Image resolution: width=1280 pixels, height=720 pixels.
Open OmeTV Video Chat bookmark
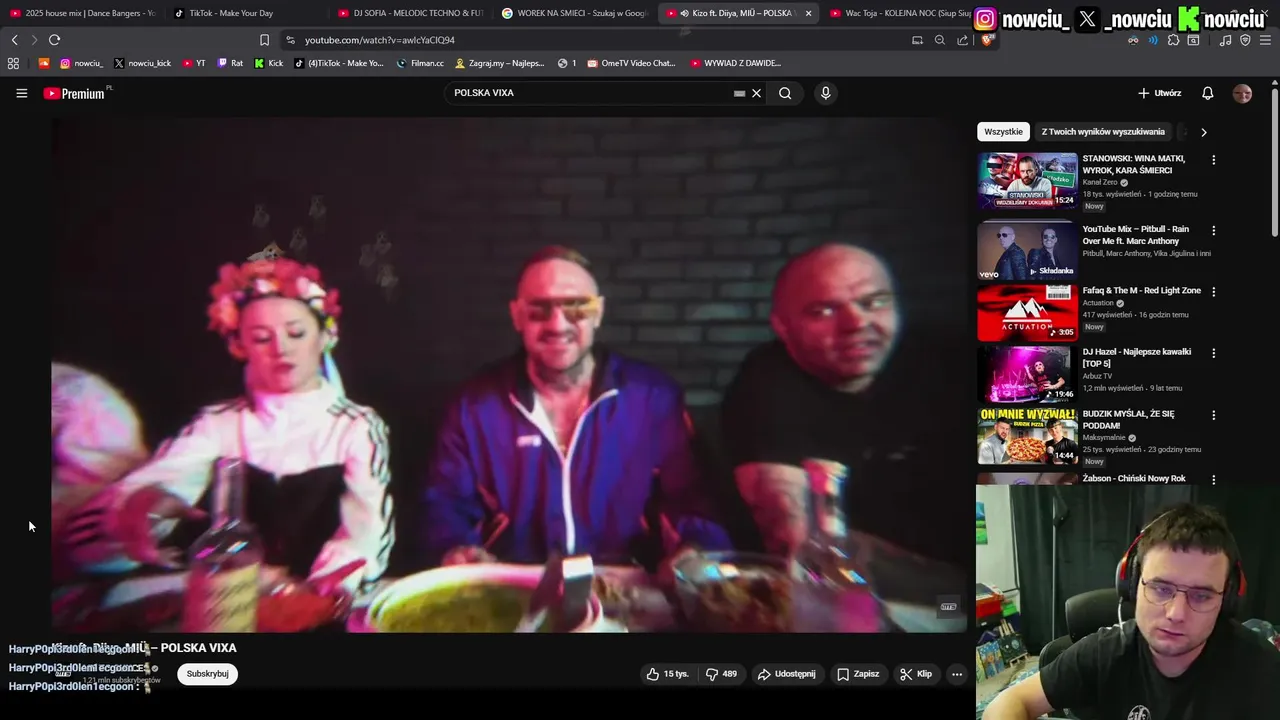coord(631,63)
